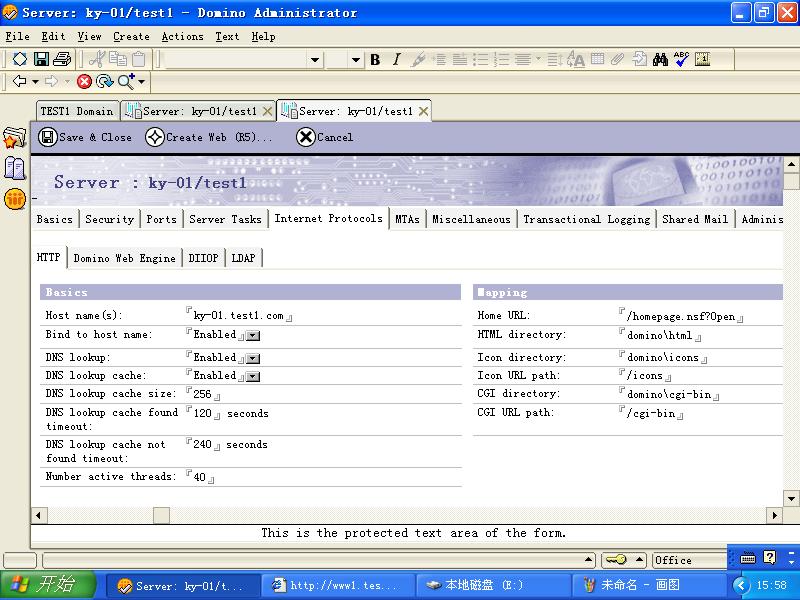
Task: Toggle italic text formatting
Action: pyautogui.click(x=396, y=60)
